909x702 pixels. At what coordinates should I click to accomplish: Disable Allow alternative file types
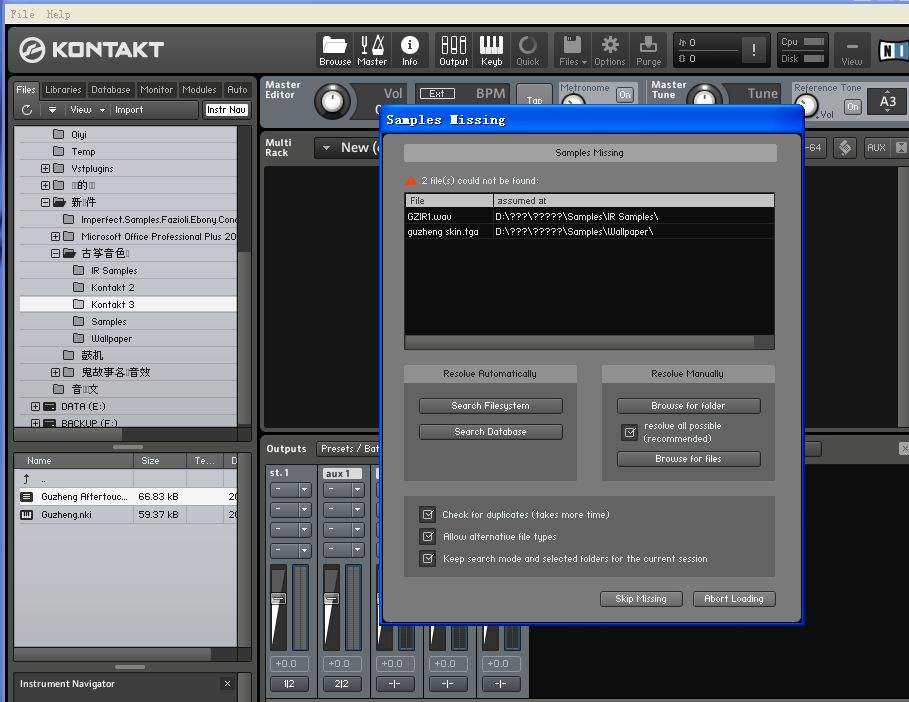(428, 534)
